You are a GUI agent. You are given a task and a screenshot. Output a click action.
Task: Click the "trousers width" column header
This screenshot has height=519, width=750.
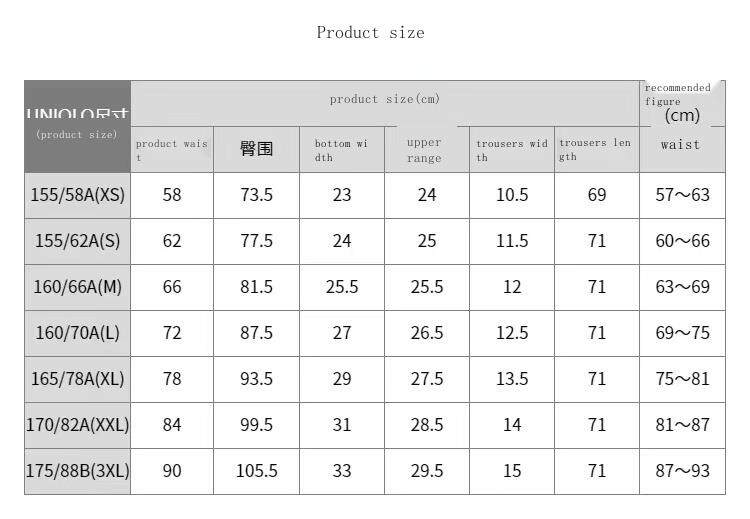click(x=512, y=150)
